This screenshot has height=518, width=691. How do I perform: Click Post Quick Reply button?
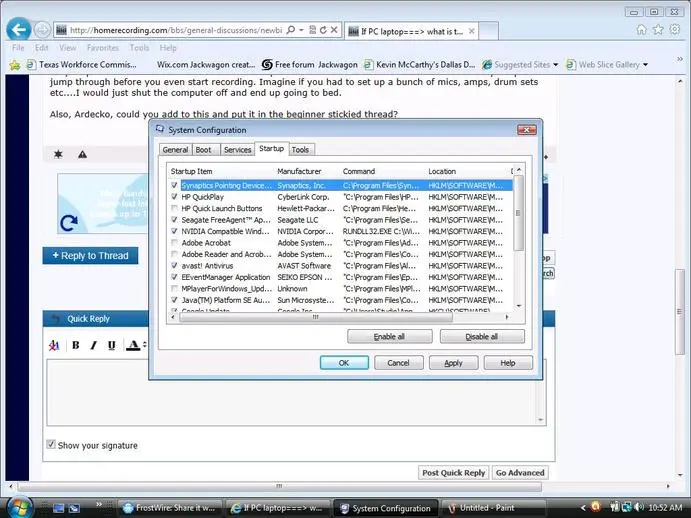453,473
